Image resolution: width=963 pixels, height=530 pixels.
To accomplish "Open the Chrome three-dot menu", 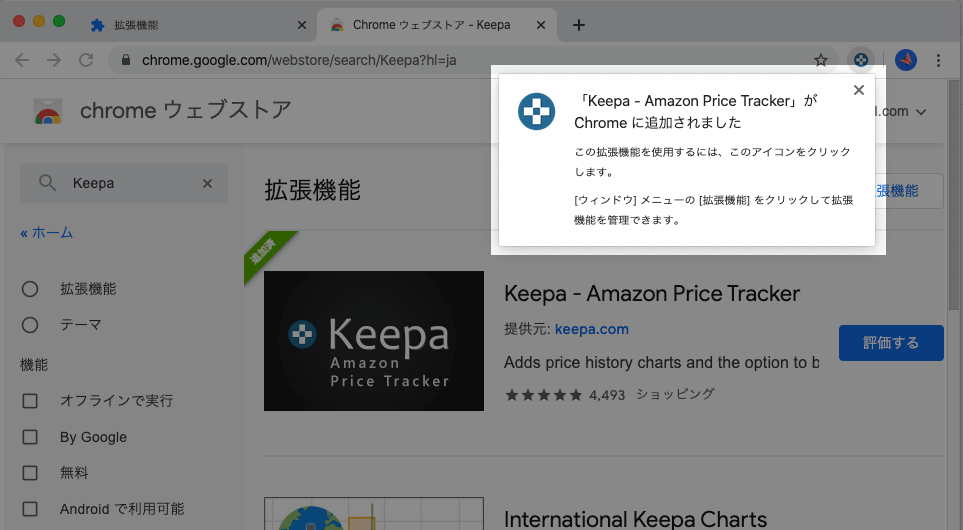I will point(939,60).
